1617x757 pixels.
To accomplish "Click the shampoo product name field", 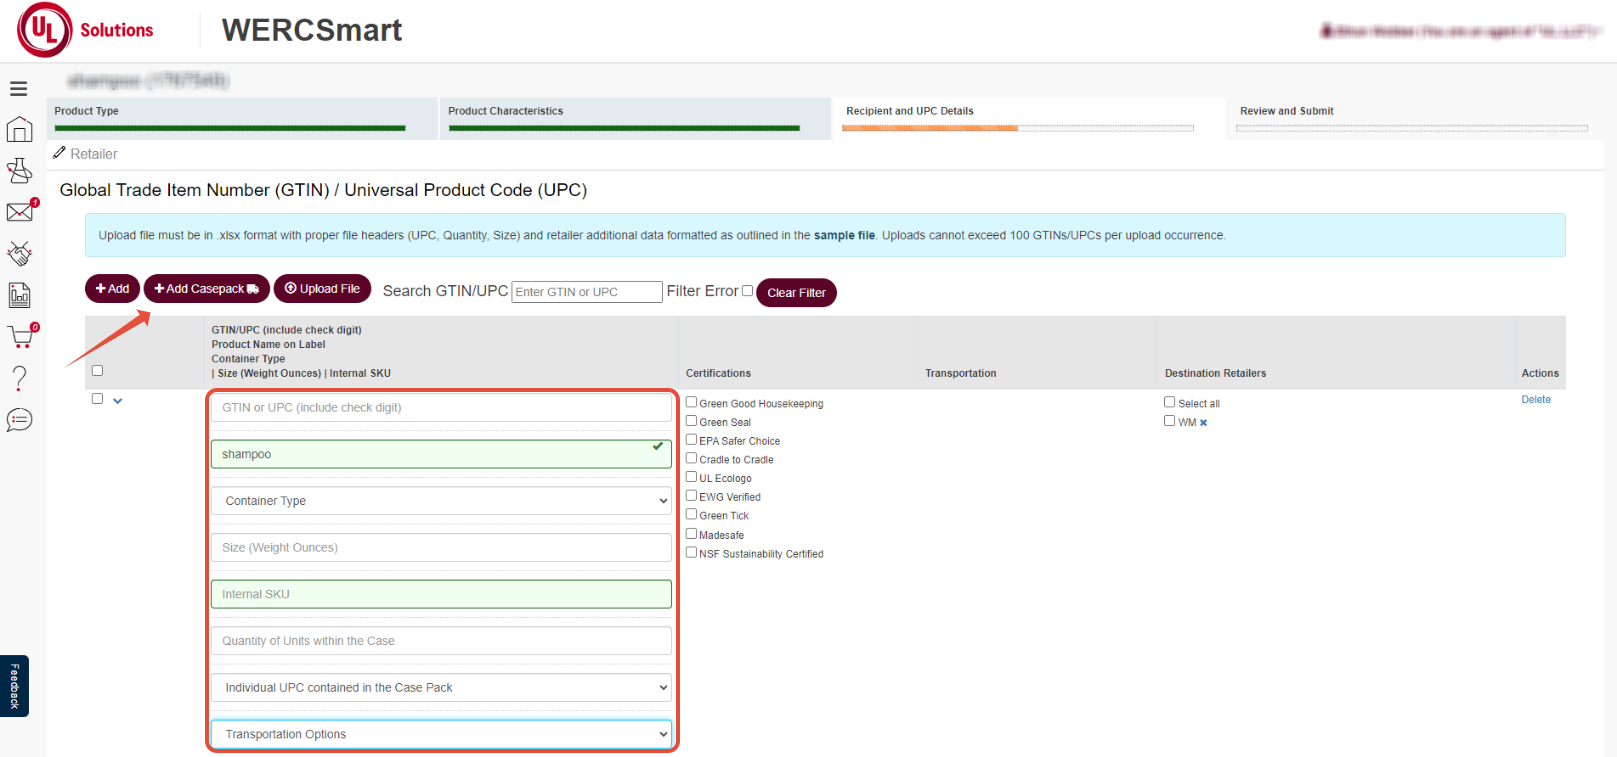I will (441, 454).
